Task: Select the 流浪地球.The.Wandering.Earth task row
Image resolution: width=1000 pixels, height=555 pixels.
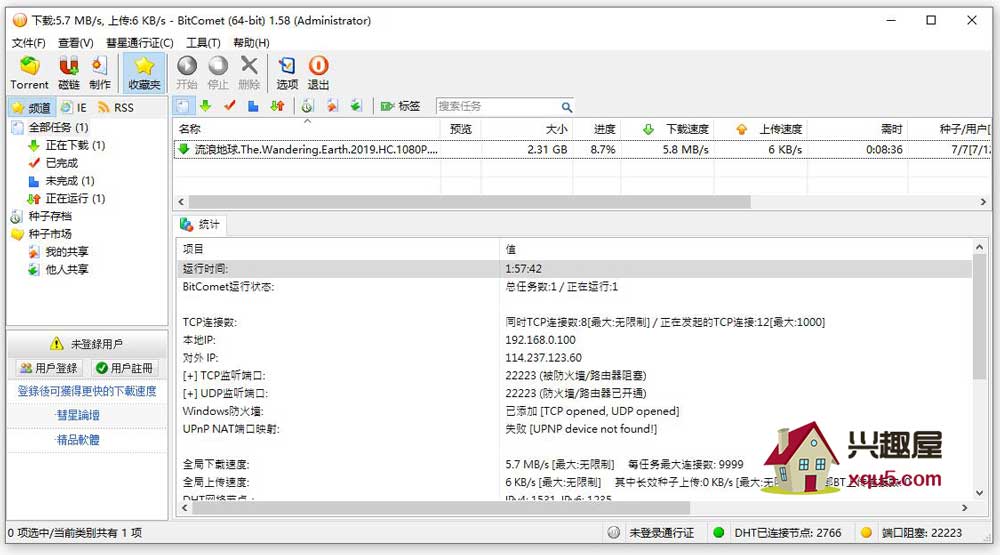Action: click(x=582, y=149)
